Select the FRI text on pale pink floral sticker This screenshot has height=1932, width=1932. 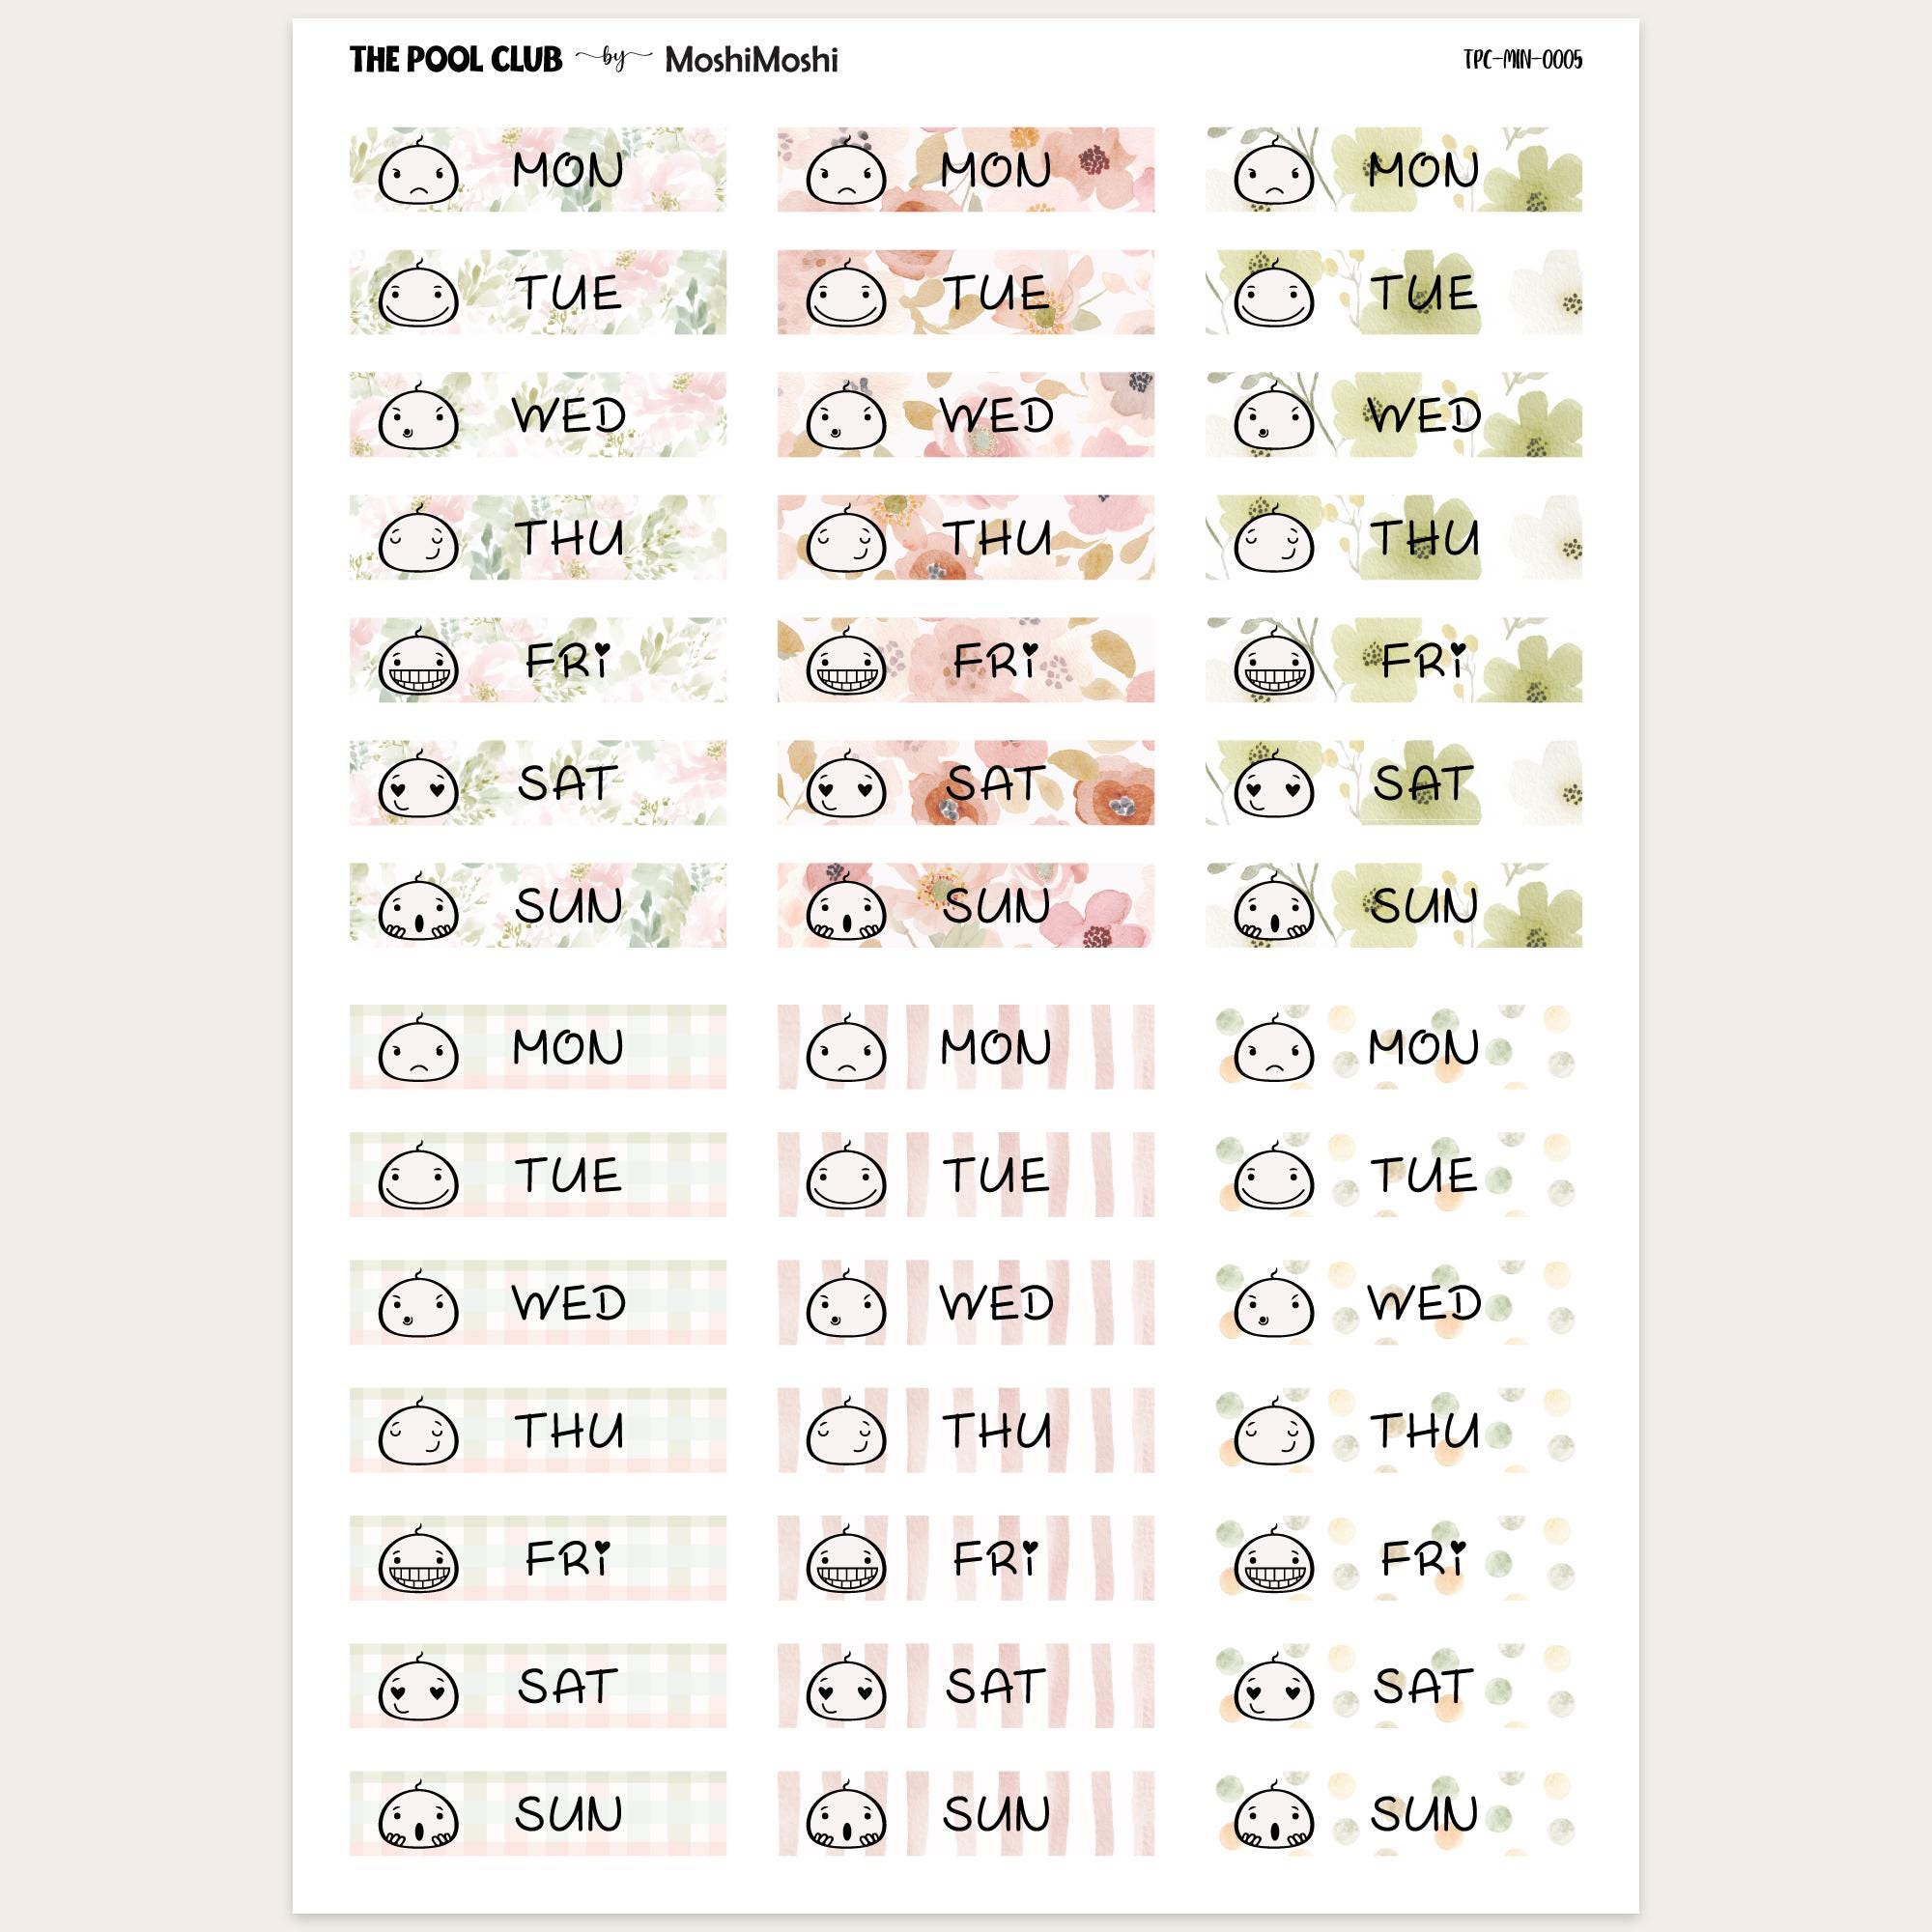pos(568,661)
